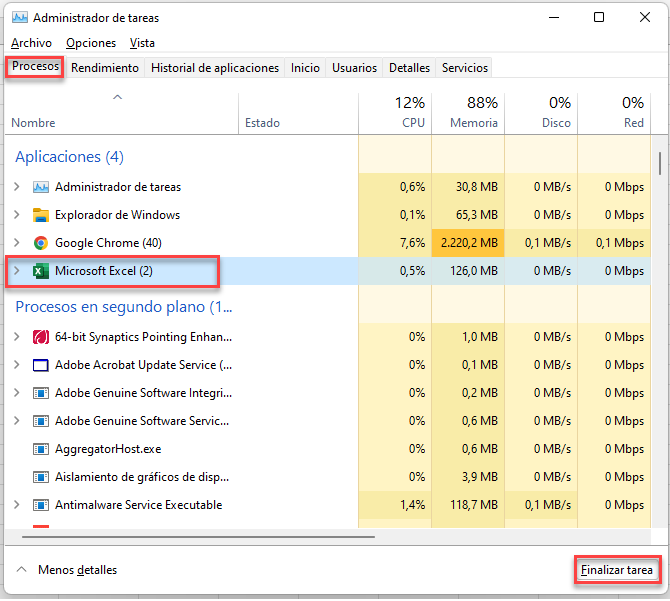Open Historial de aplicaciones tab
The height and width of the screenshot is (601, 670).
tap(215, 68)
